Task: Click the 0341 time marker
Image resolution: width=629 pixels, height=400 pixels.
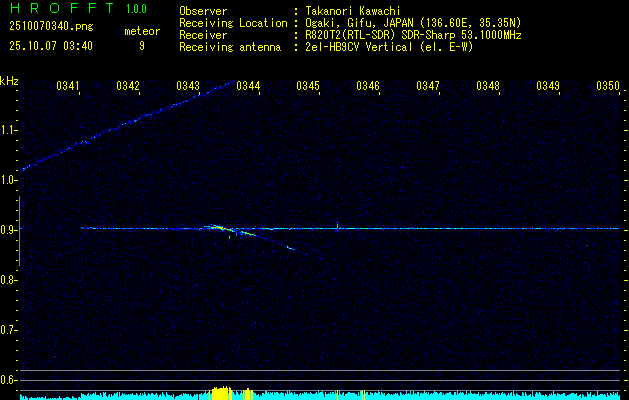Action: (68, 86)
